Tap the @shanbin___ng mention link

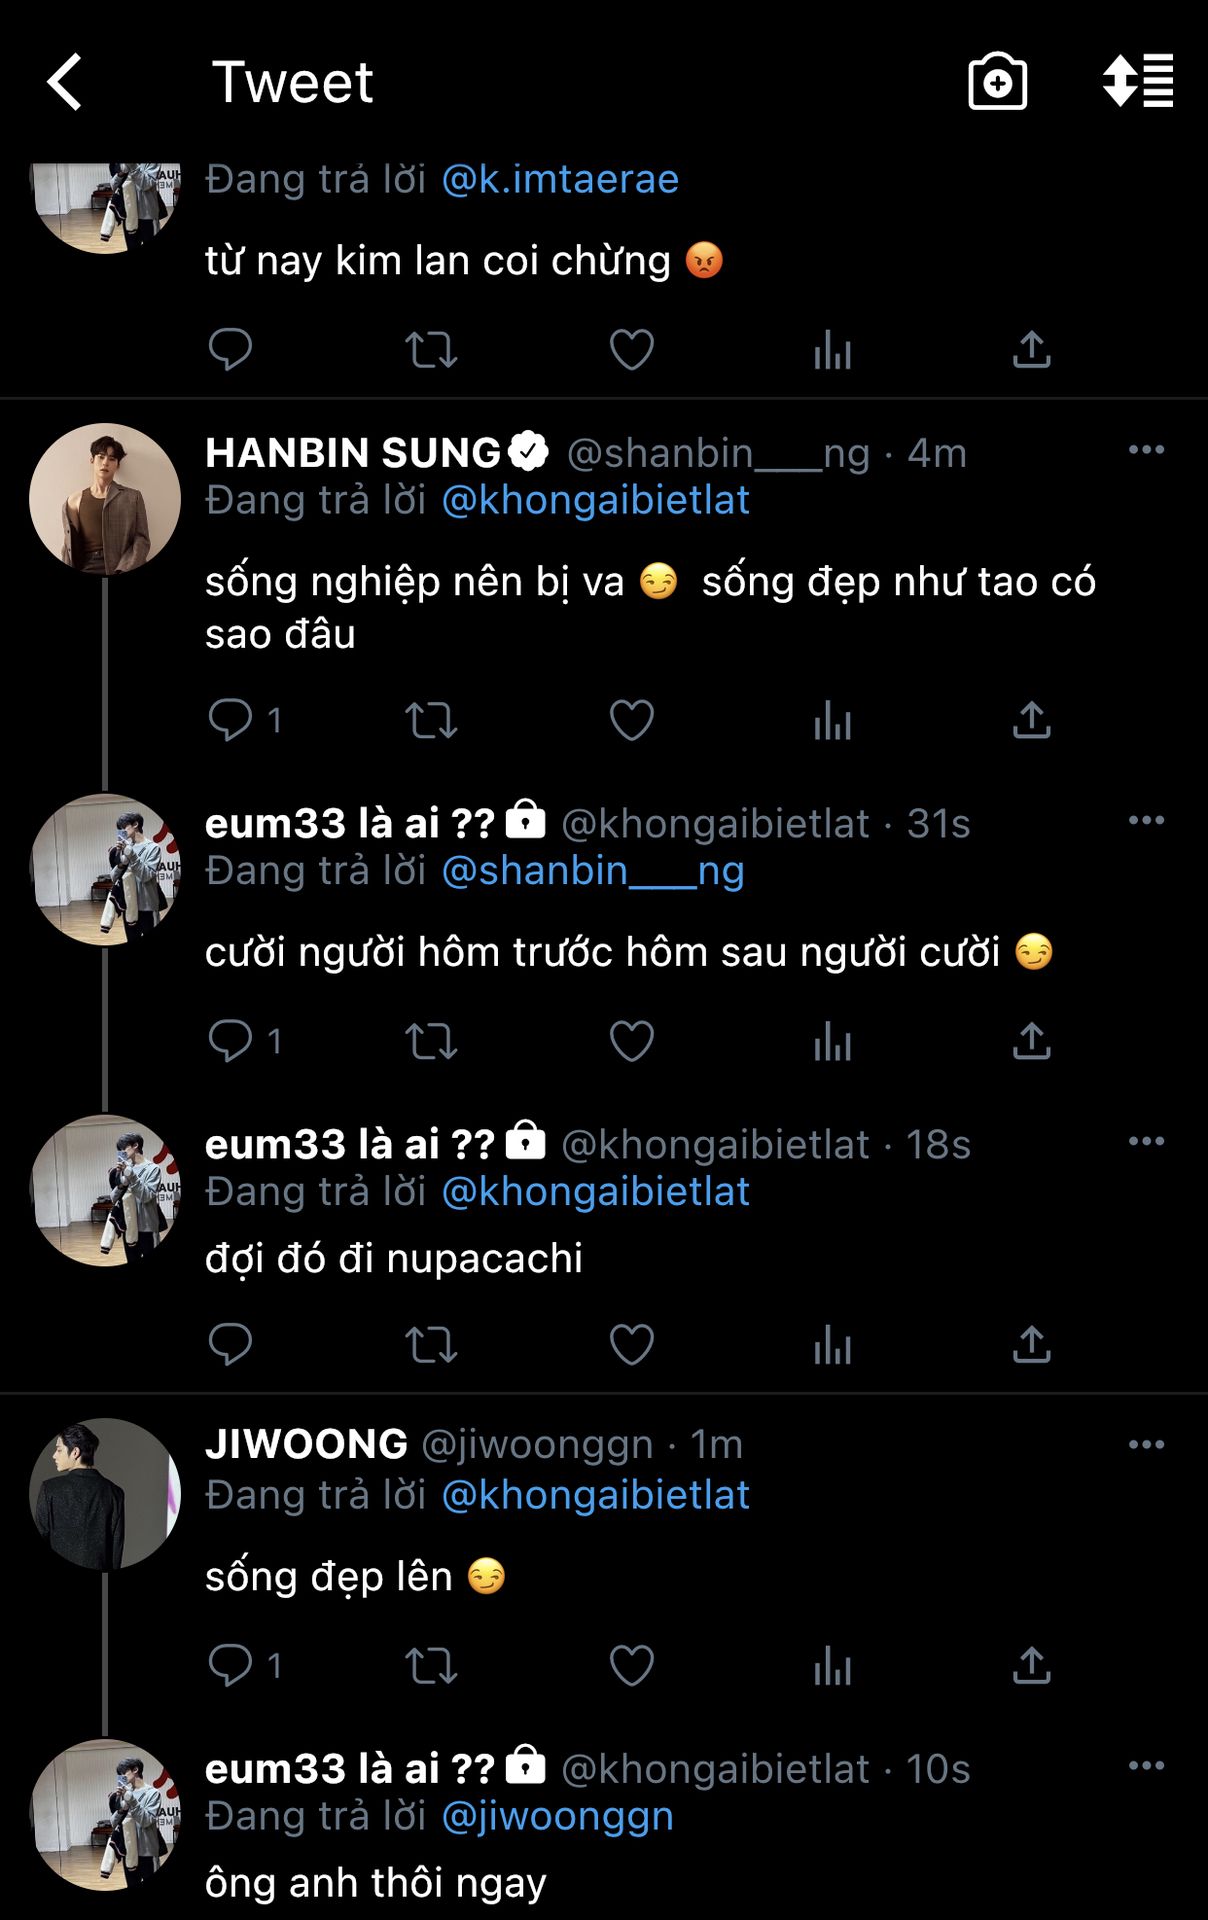[593, 871]
